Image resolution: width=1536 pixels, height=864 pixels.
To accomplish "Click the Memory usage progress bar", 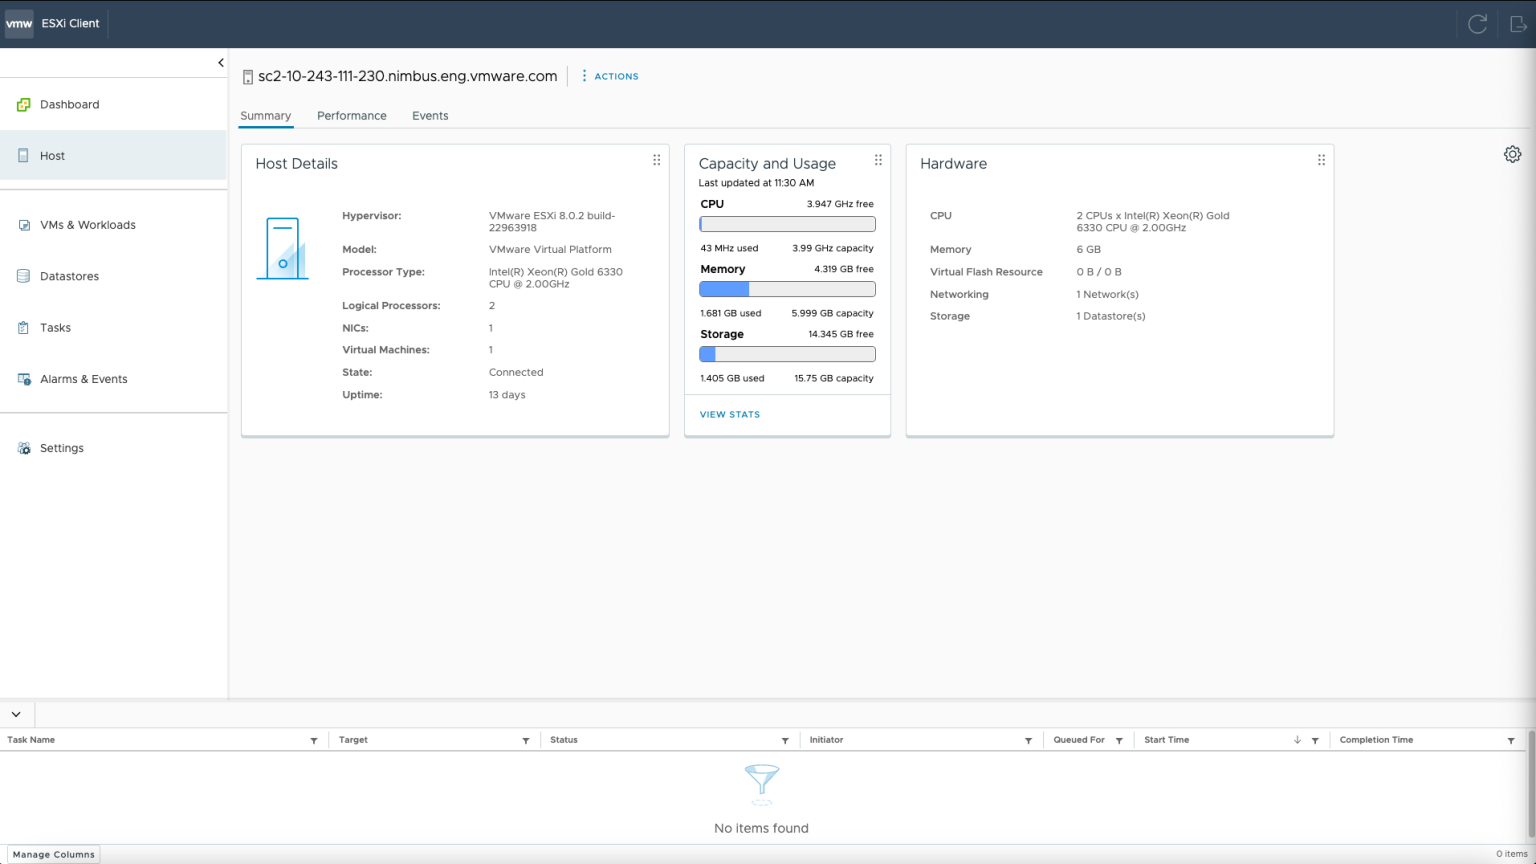I will [x=788, y=289].
